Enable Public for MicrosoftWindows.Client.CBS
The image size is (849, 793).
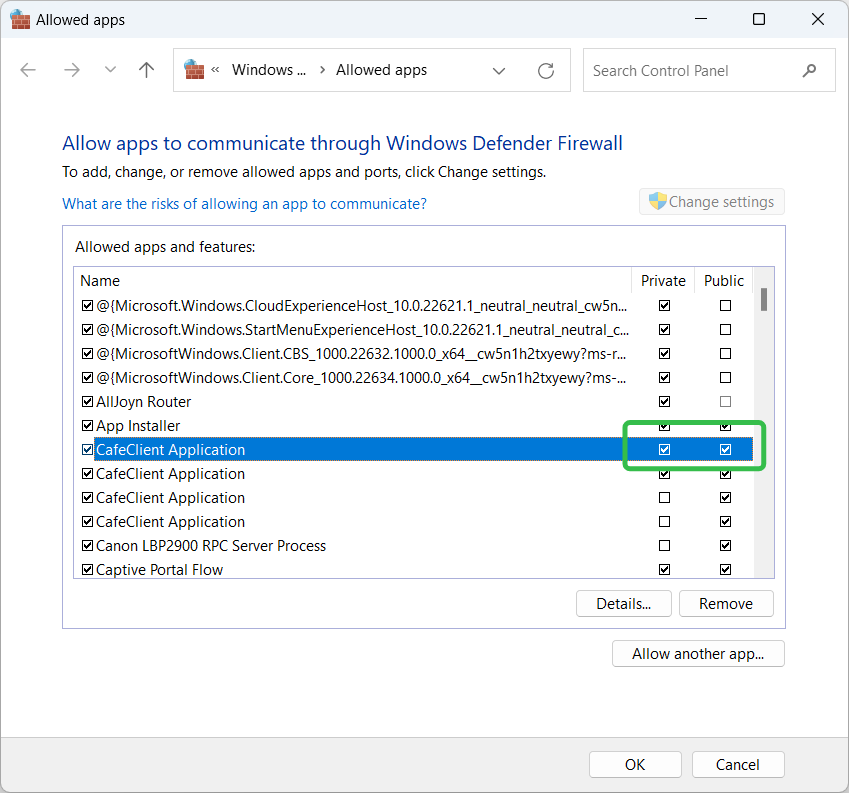click(x=726, y=353)
